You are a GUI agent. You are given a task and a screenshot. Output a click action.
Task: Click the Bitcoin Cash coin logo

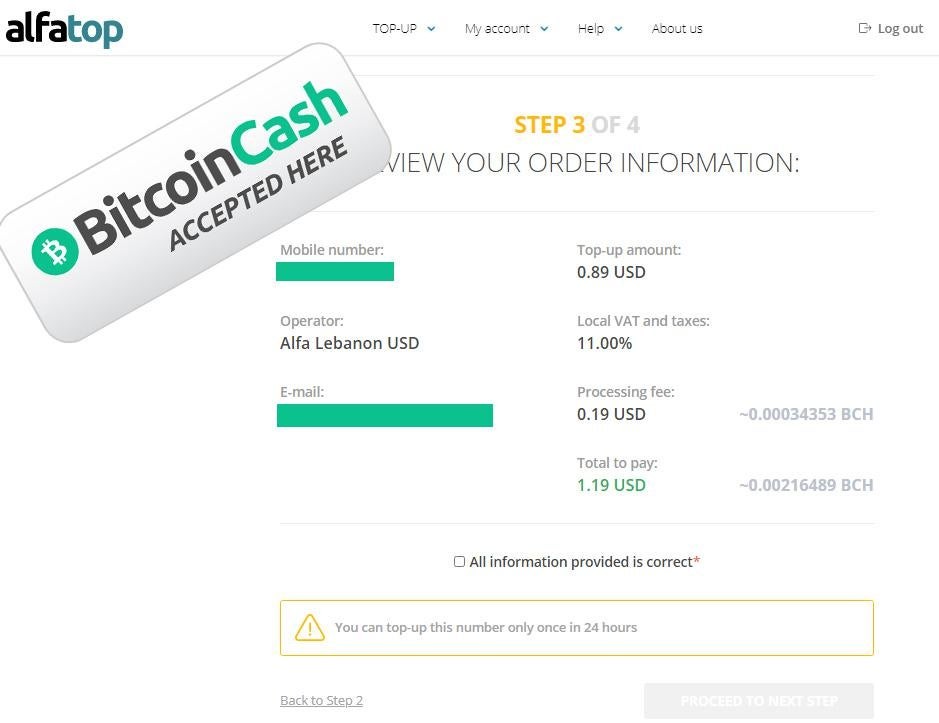tap(55, 252)
